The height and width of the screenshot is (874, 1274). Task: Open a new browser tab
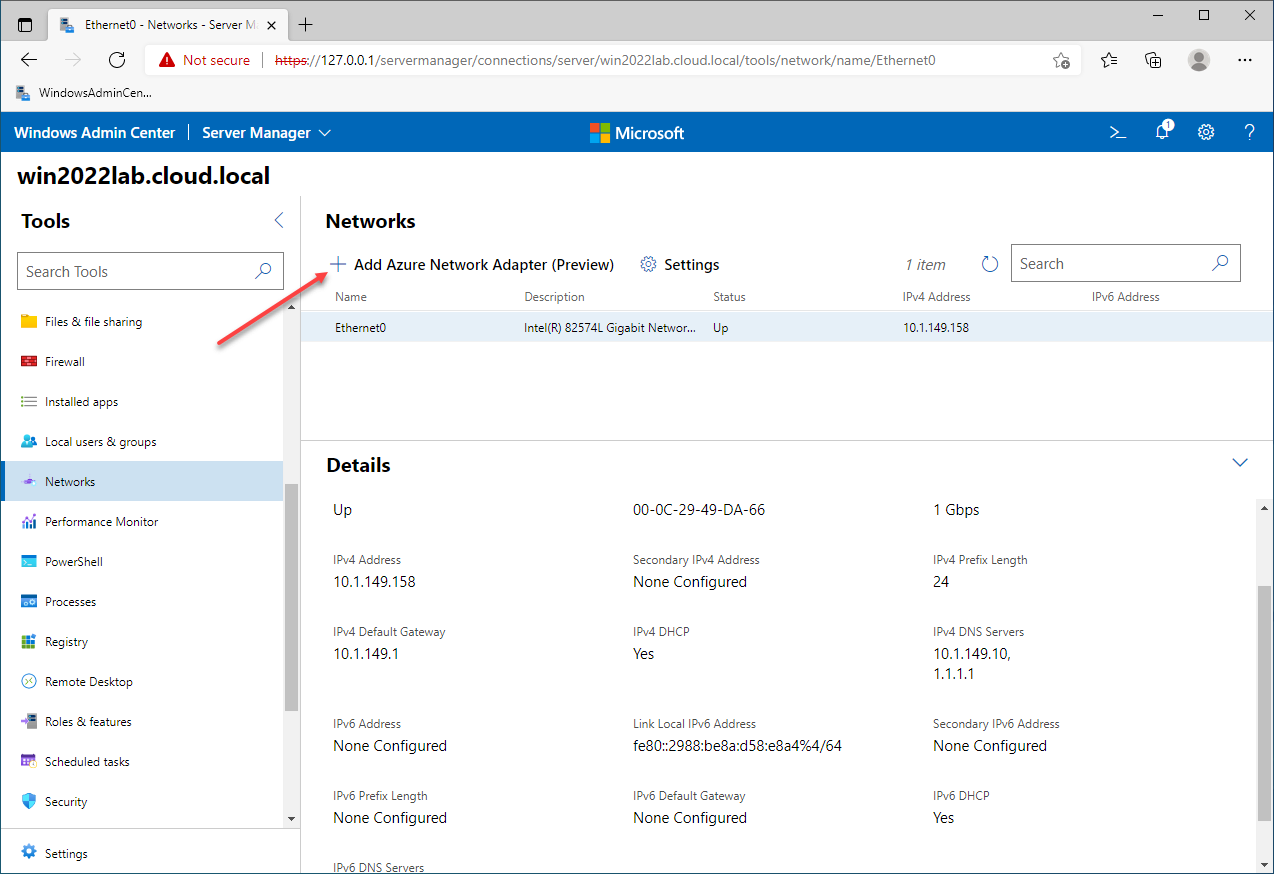tap(306, 24)
